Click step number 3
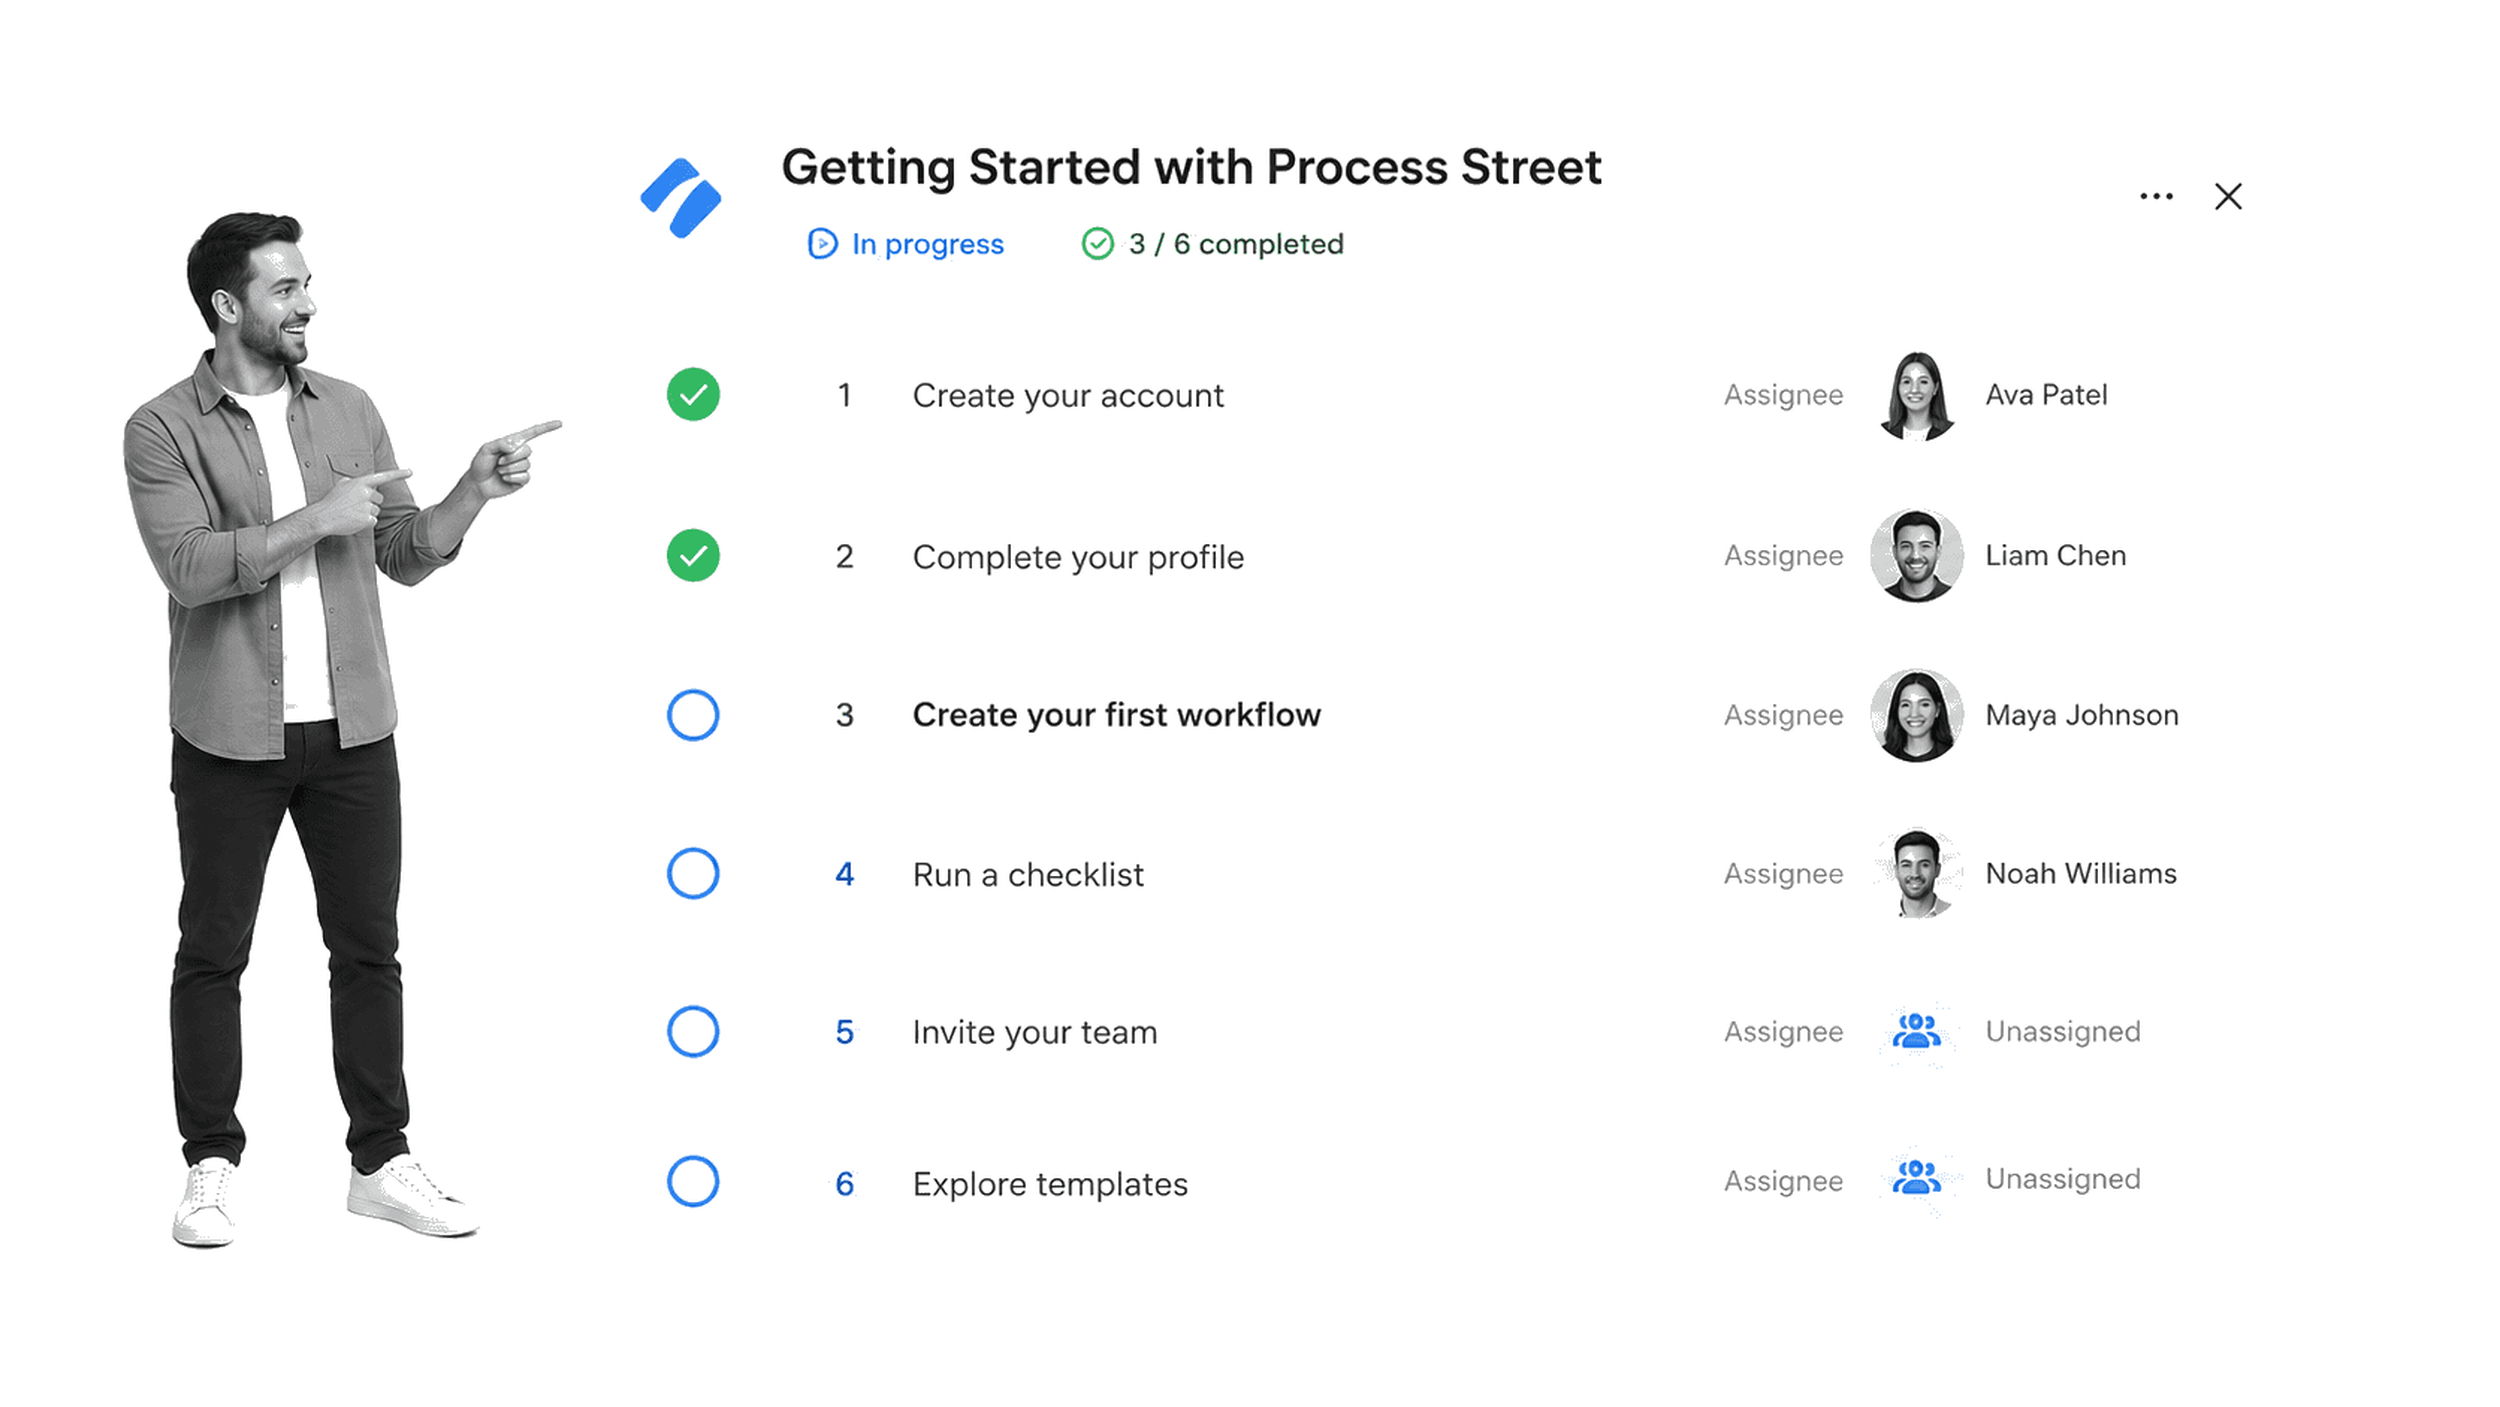This screenshot has width=2500, height=1407. pyautogui.click(x=845, y=715)
